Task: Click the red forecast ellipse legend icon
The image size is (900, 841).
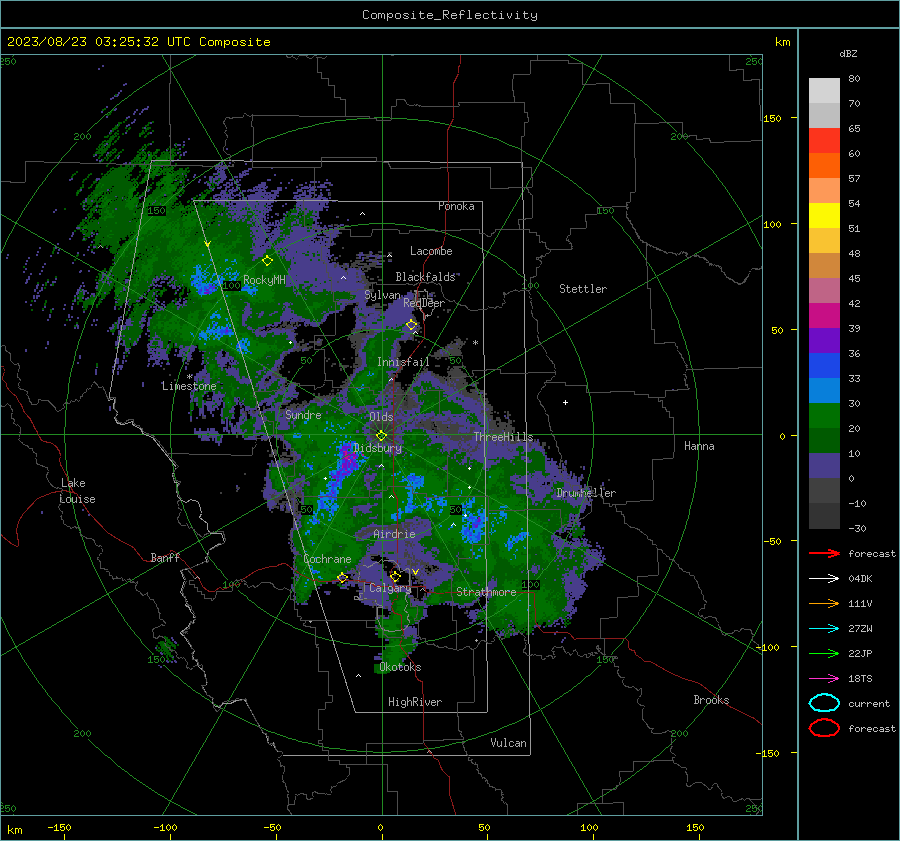Action: pos(824,728)
